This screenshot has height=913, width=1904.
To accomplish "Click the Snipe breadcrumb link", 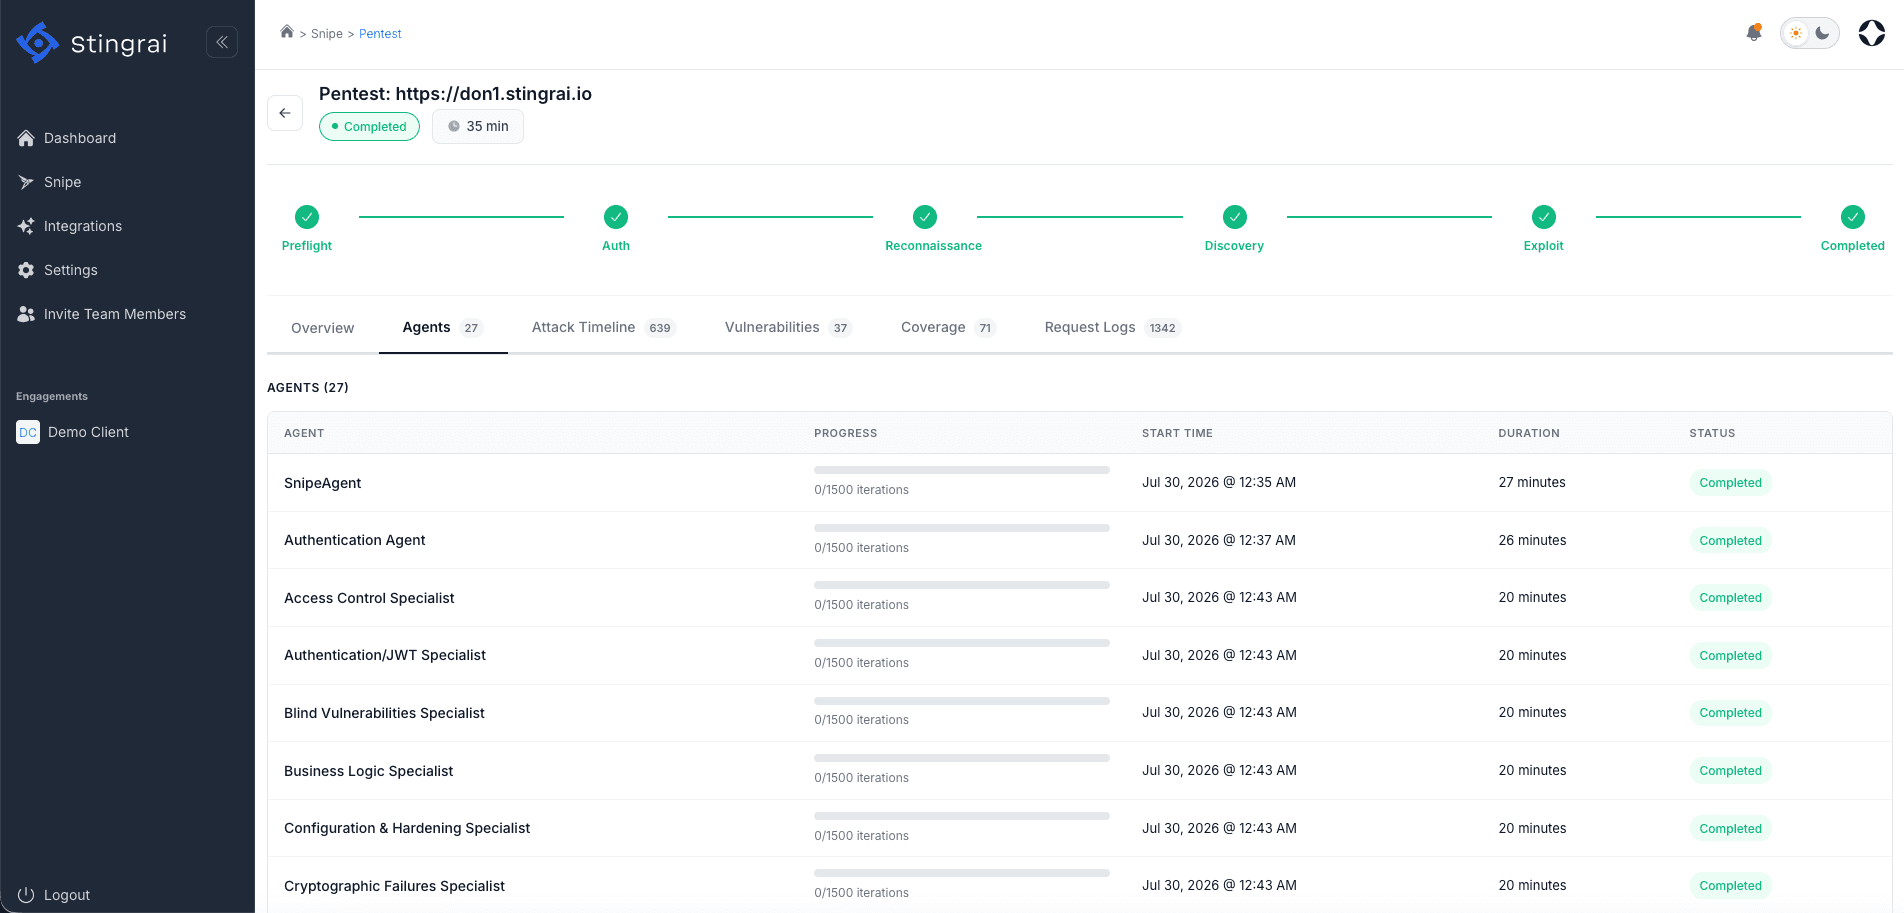I will pos(327,34).
